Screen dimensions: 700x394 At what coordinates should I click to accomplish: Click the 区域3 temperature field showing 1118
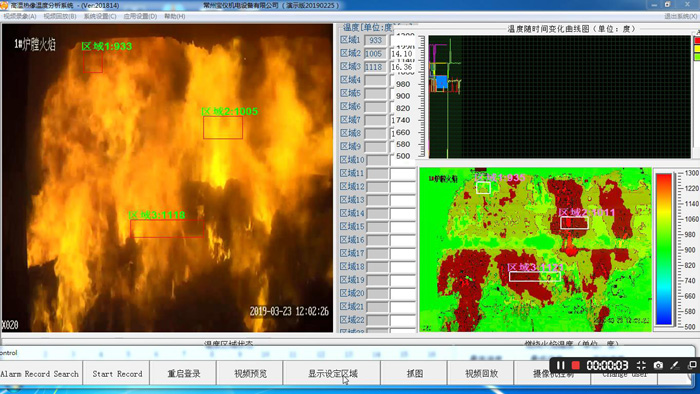tap(375, 67)
